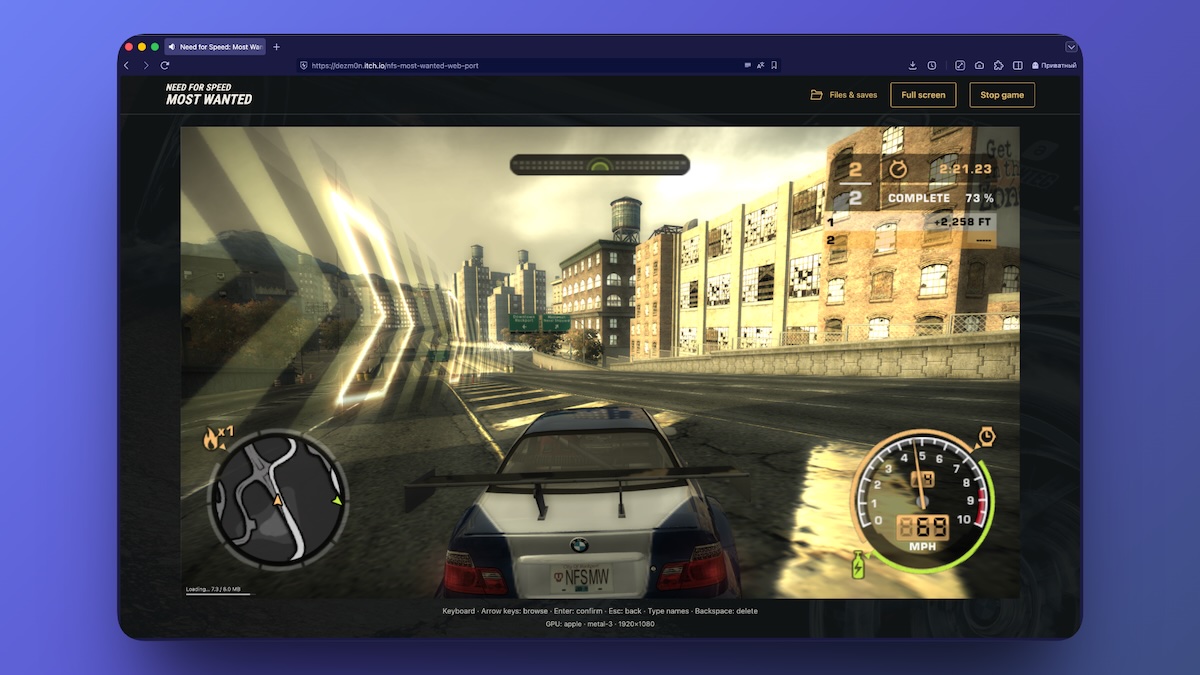
Task: Click the speedbreaker stopwatch icon by gauge
Action: pos(986,437)
